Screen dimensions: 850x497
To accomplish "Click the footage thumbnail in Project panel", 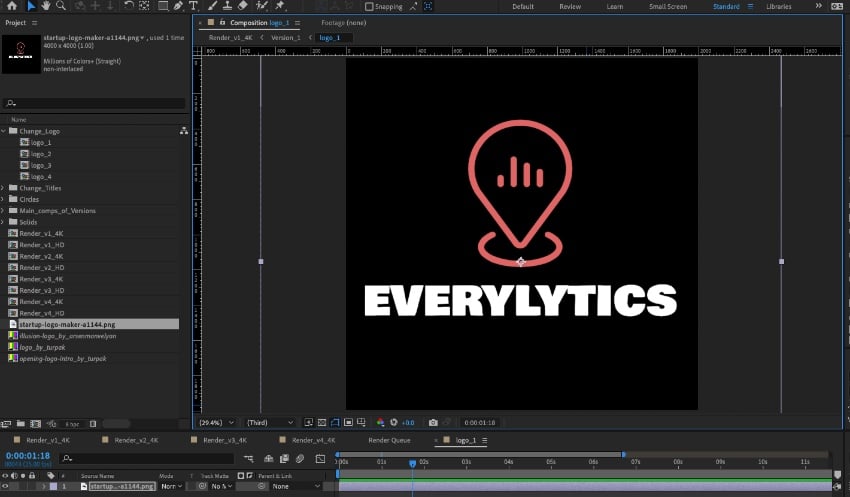I will (x=21, y=54).
